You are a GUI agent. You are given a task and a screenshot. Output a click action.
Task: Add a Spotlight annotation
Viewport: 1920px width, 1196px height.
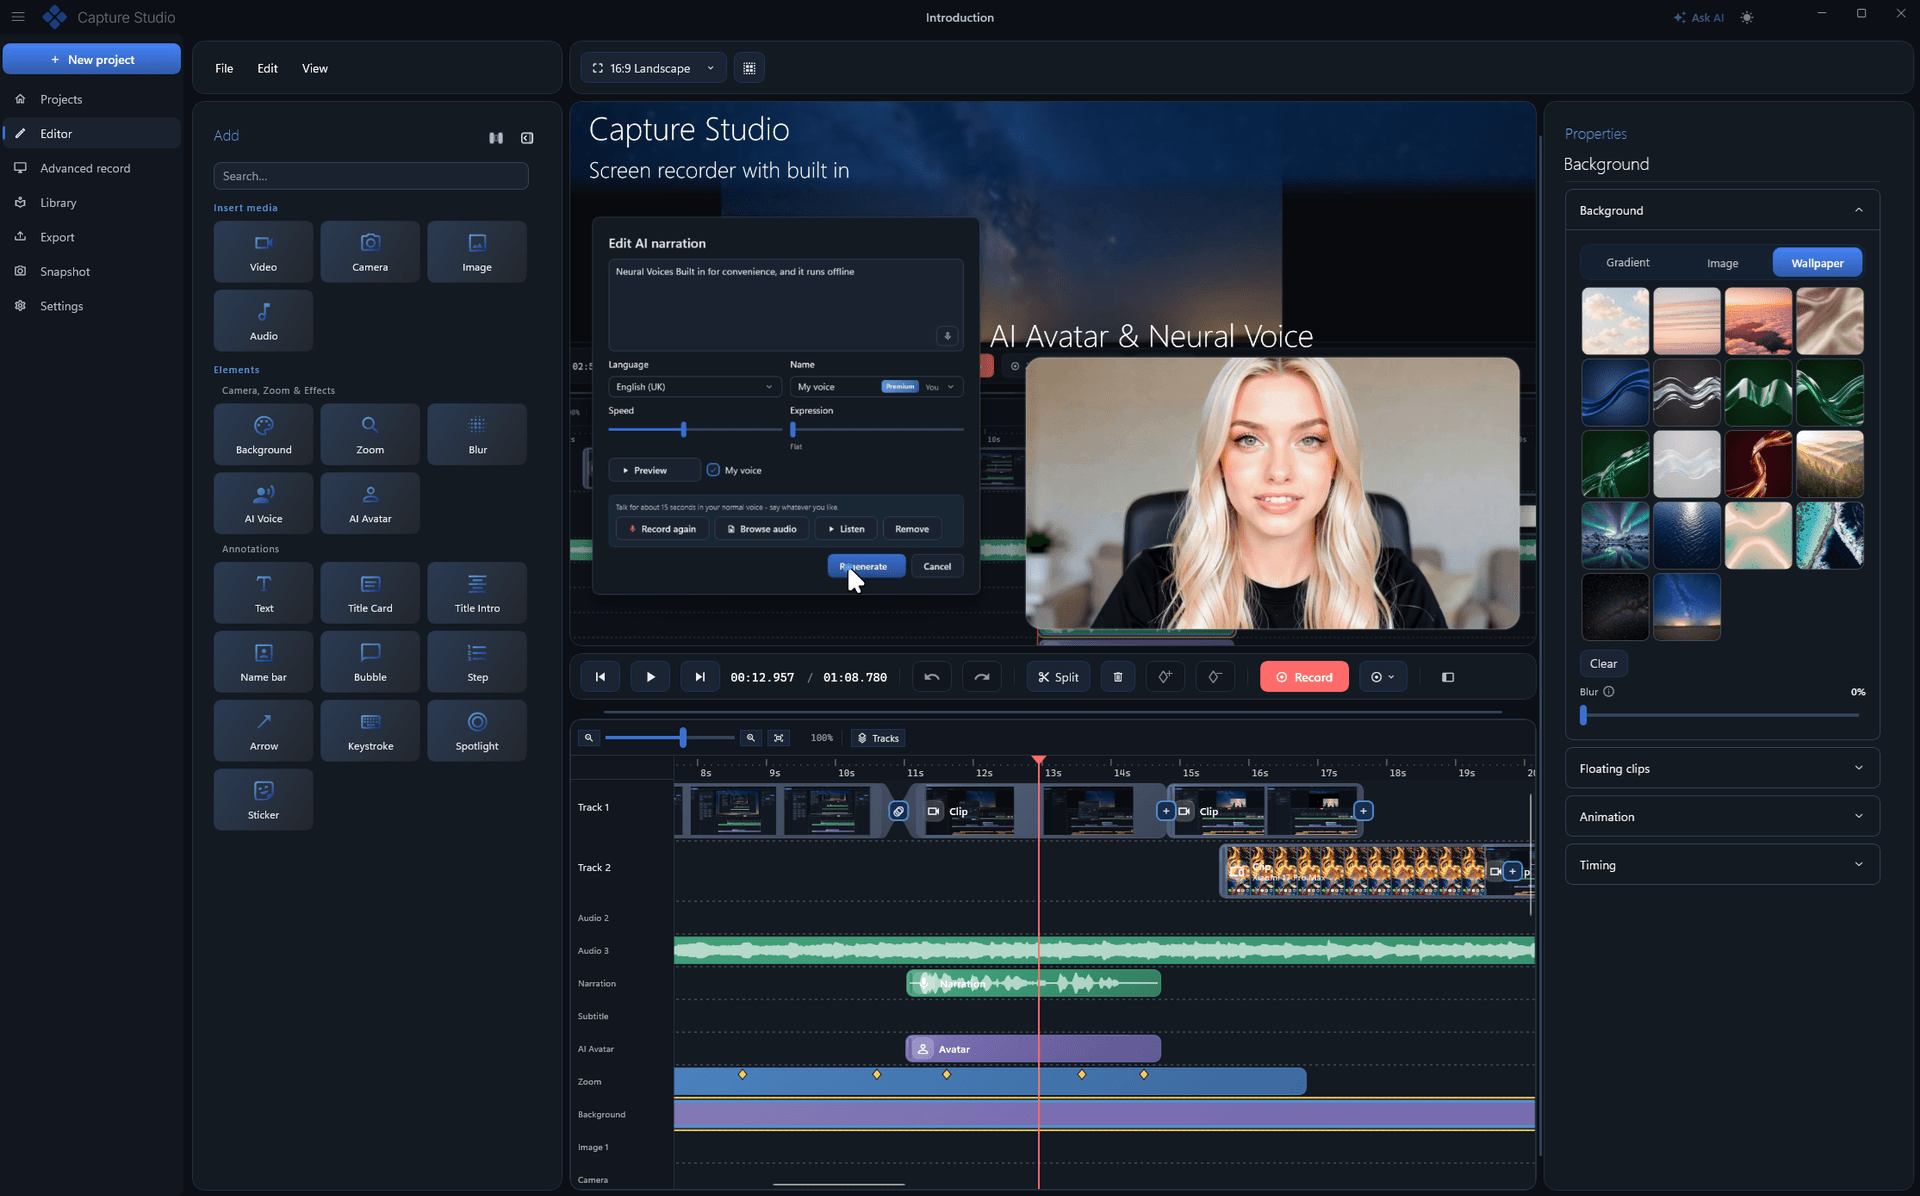(x=477, y=730)
